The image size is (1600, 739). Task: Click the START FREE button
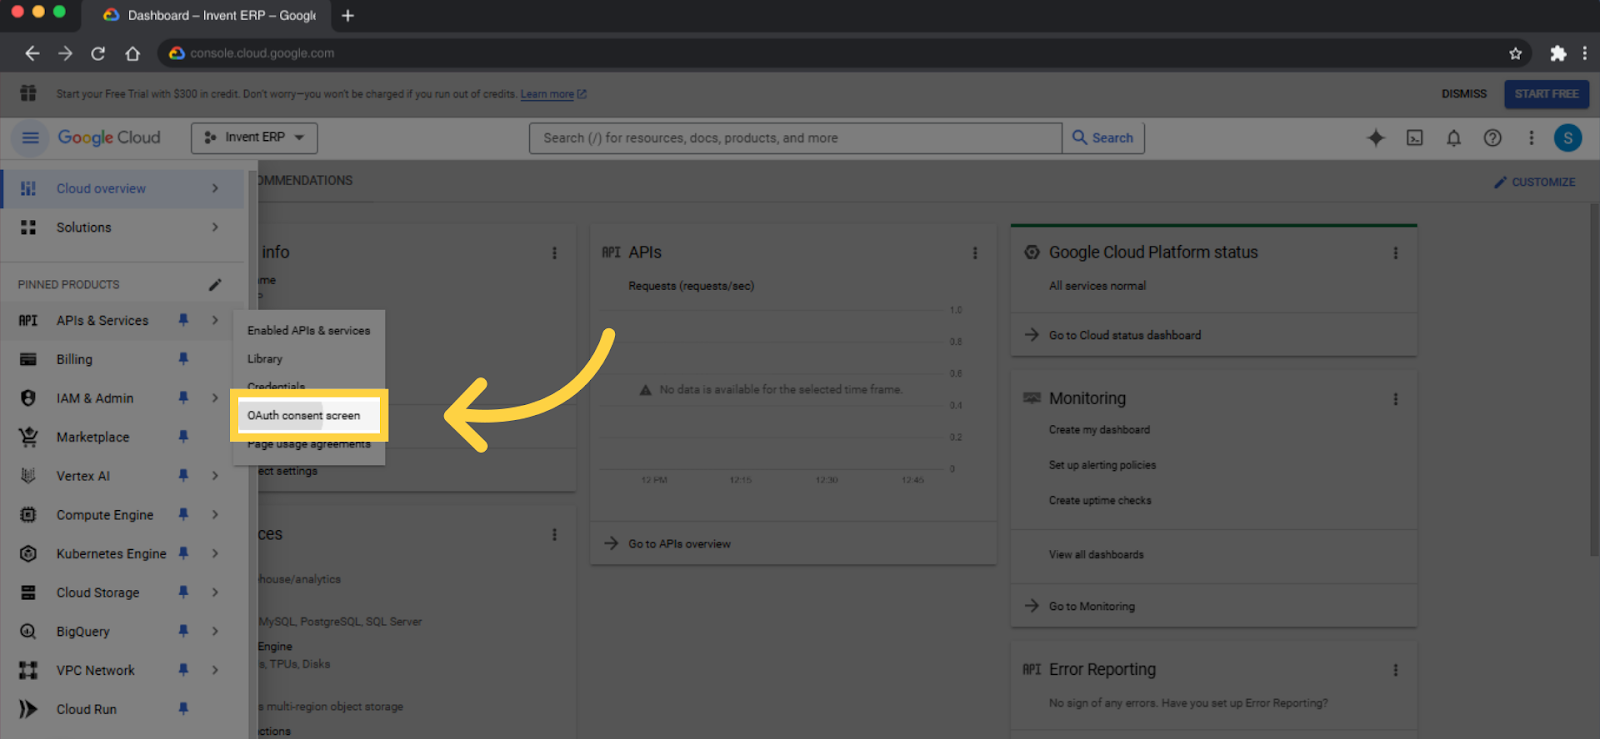click(x=1546, y=94)
